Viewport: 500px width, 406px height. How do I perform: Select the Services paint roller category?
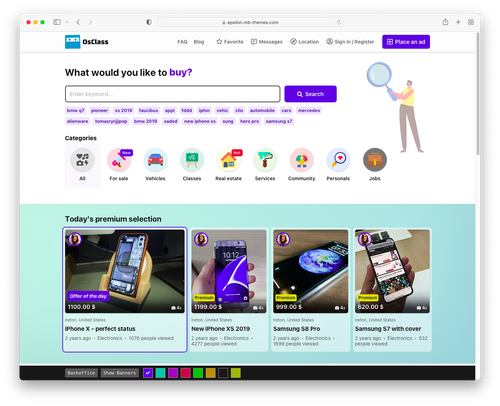coord(265,160)
